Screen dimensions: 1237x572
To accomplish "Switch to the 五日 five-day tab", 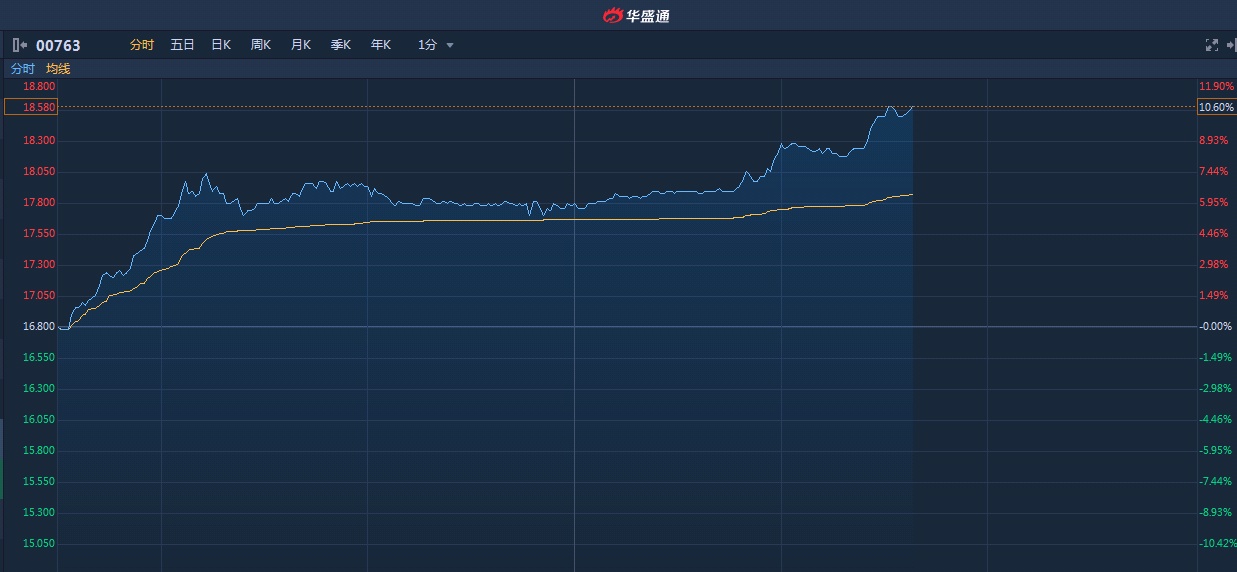I will click(182, 45).
